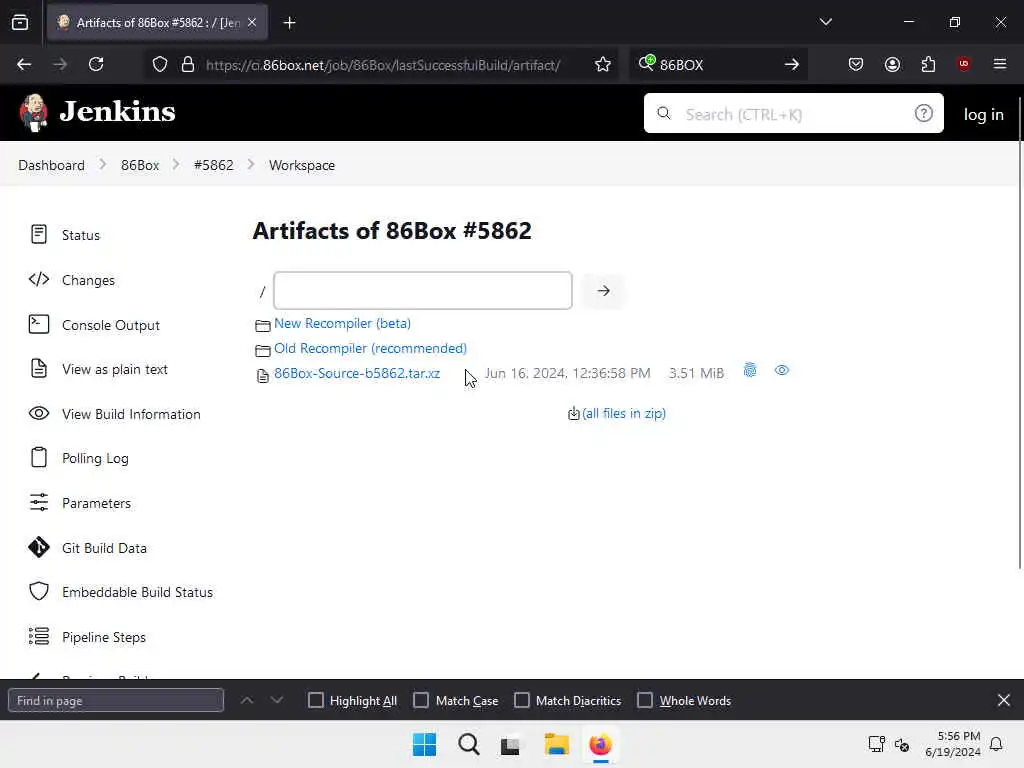The width and height of the screenshot is (1024, 768).
Task: Reload the current page
Action: coord(96,64)
